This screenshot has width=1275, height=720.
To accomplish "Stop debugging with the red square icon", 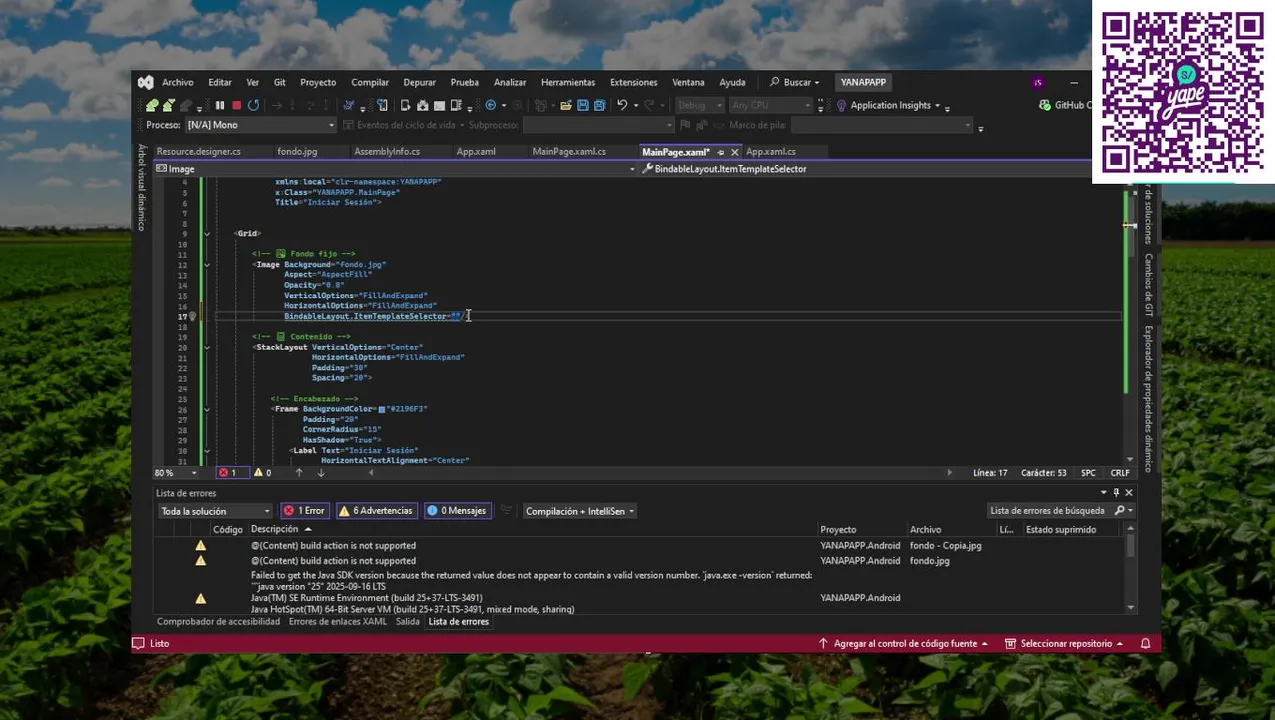I will pyautogui.click(x=237, y=105).
